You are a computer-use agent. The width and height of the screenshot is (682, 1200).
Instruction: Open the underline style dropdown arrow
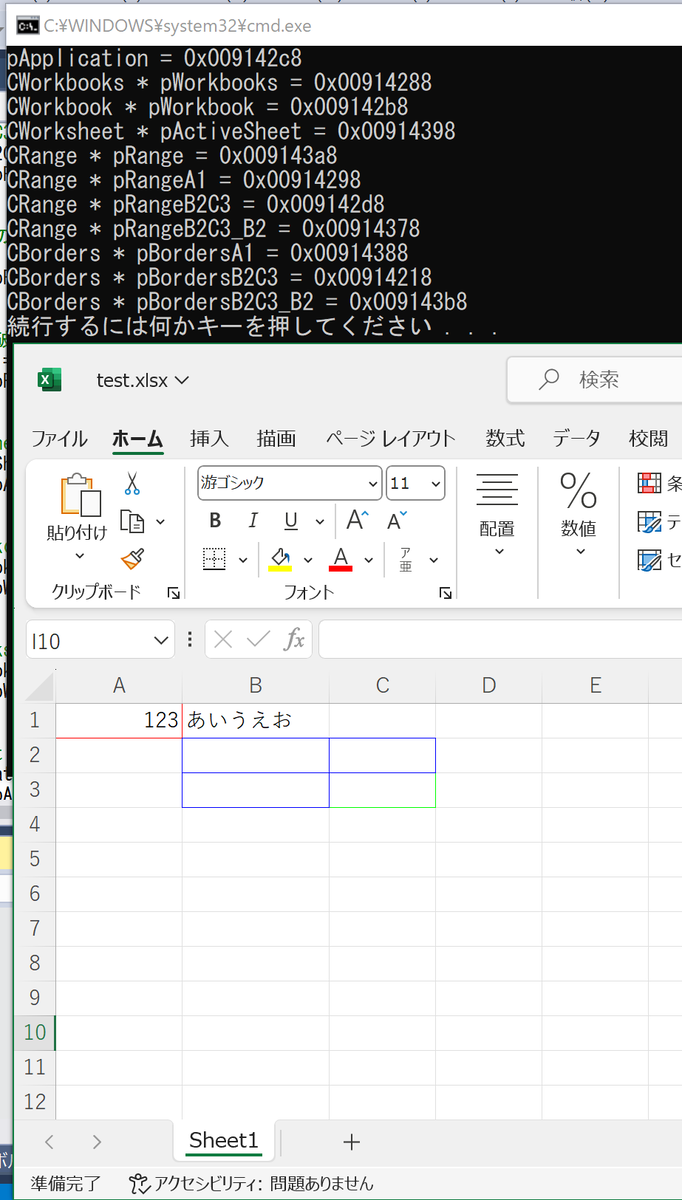point(319,522)
